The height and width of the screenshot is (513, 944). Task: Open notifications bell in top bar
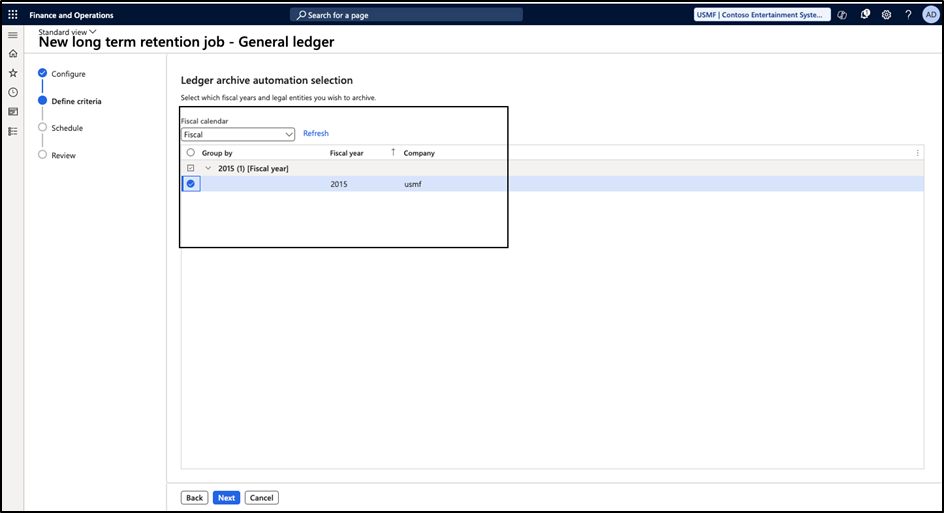pyautogui.click(x=865, y=15)
